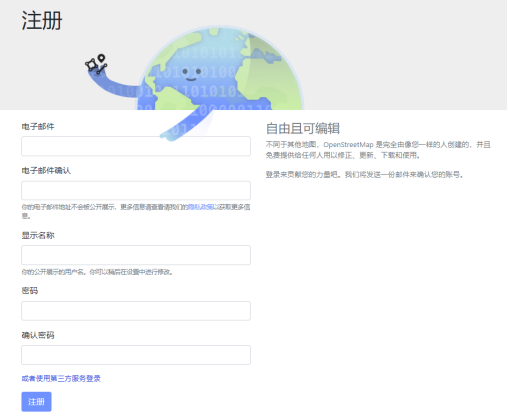Focus the 电子邮件确认 input field
The width and height of the screenshot is (508, 418).
click(x=136, y=191)
